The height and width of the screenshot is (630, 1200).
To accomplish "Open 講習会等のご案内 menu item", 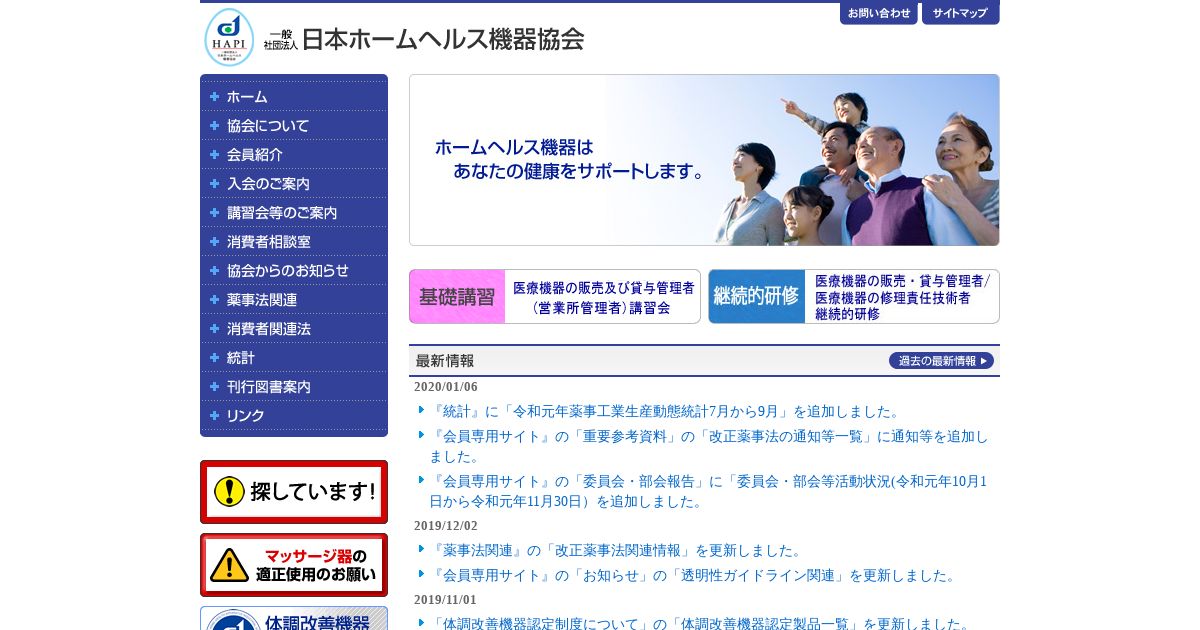I will (x=294, y=213).
